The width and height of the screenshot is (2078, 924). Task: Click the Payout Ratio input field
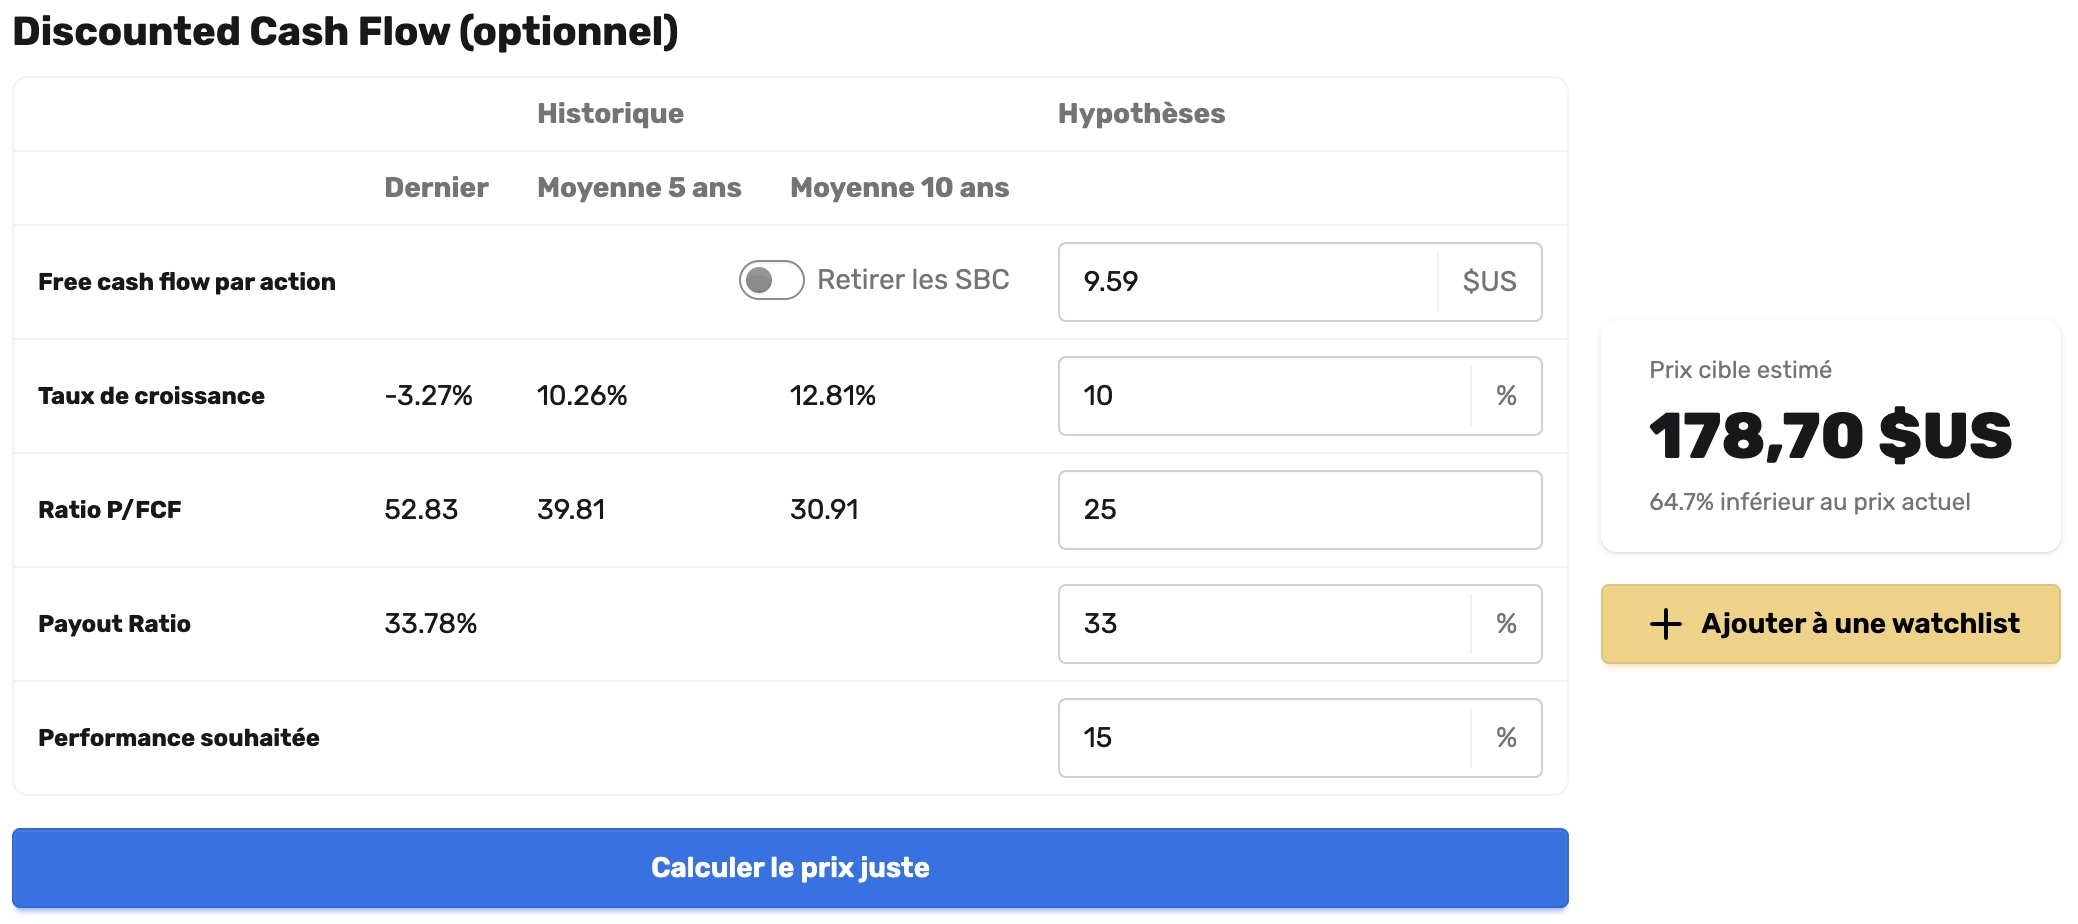click(1264, 624)
